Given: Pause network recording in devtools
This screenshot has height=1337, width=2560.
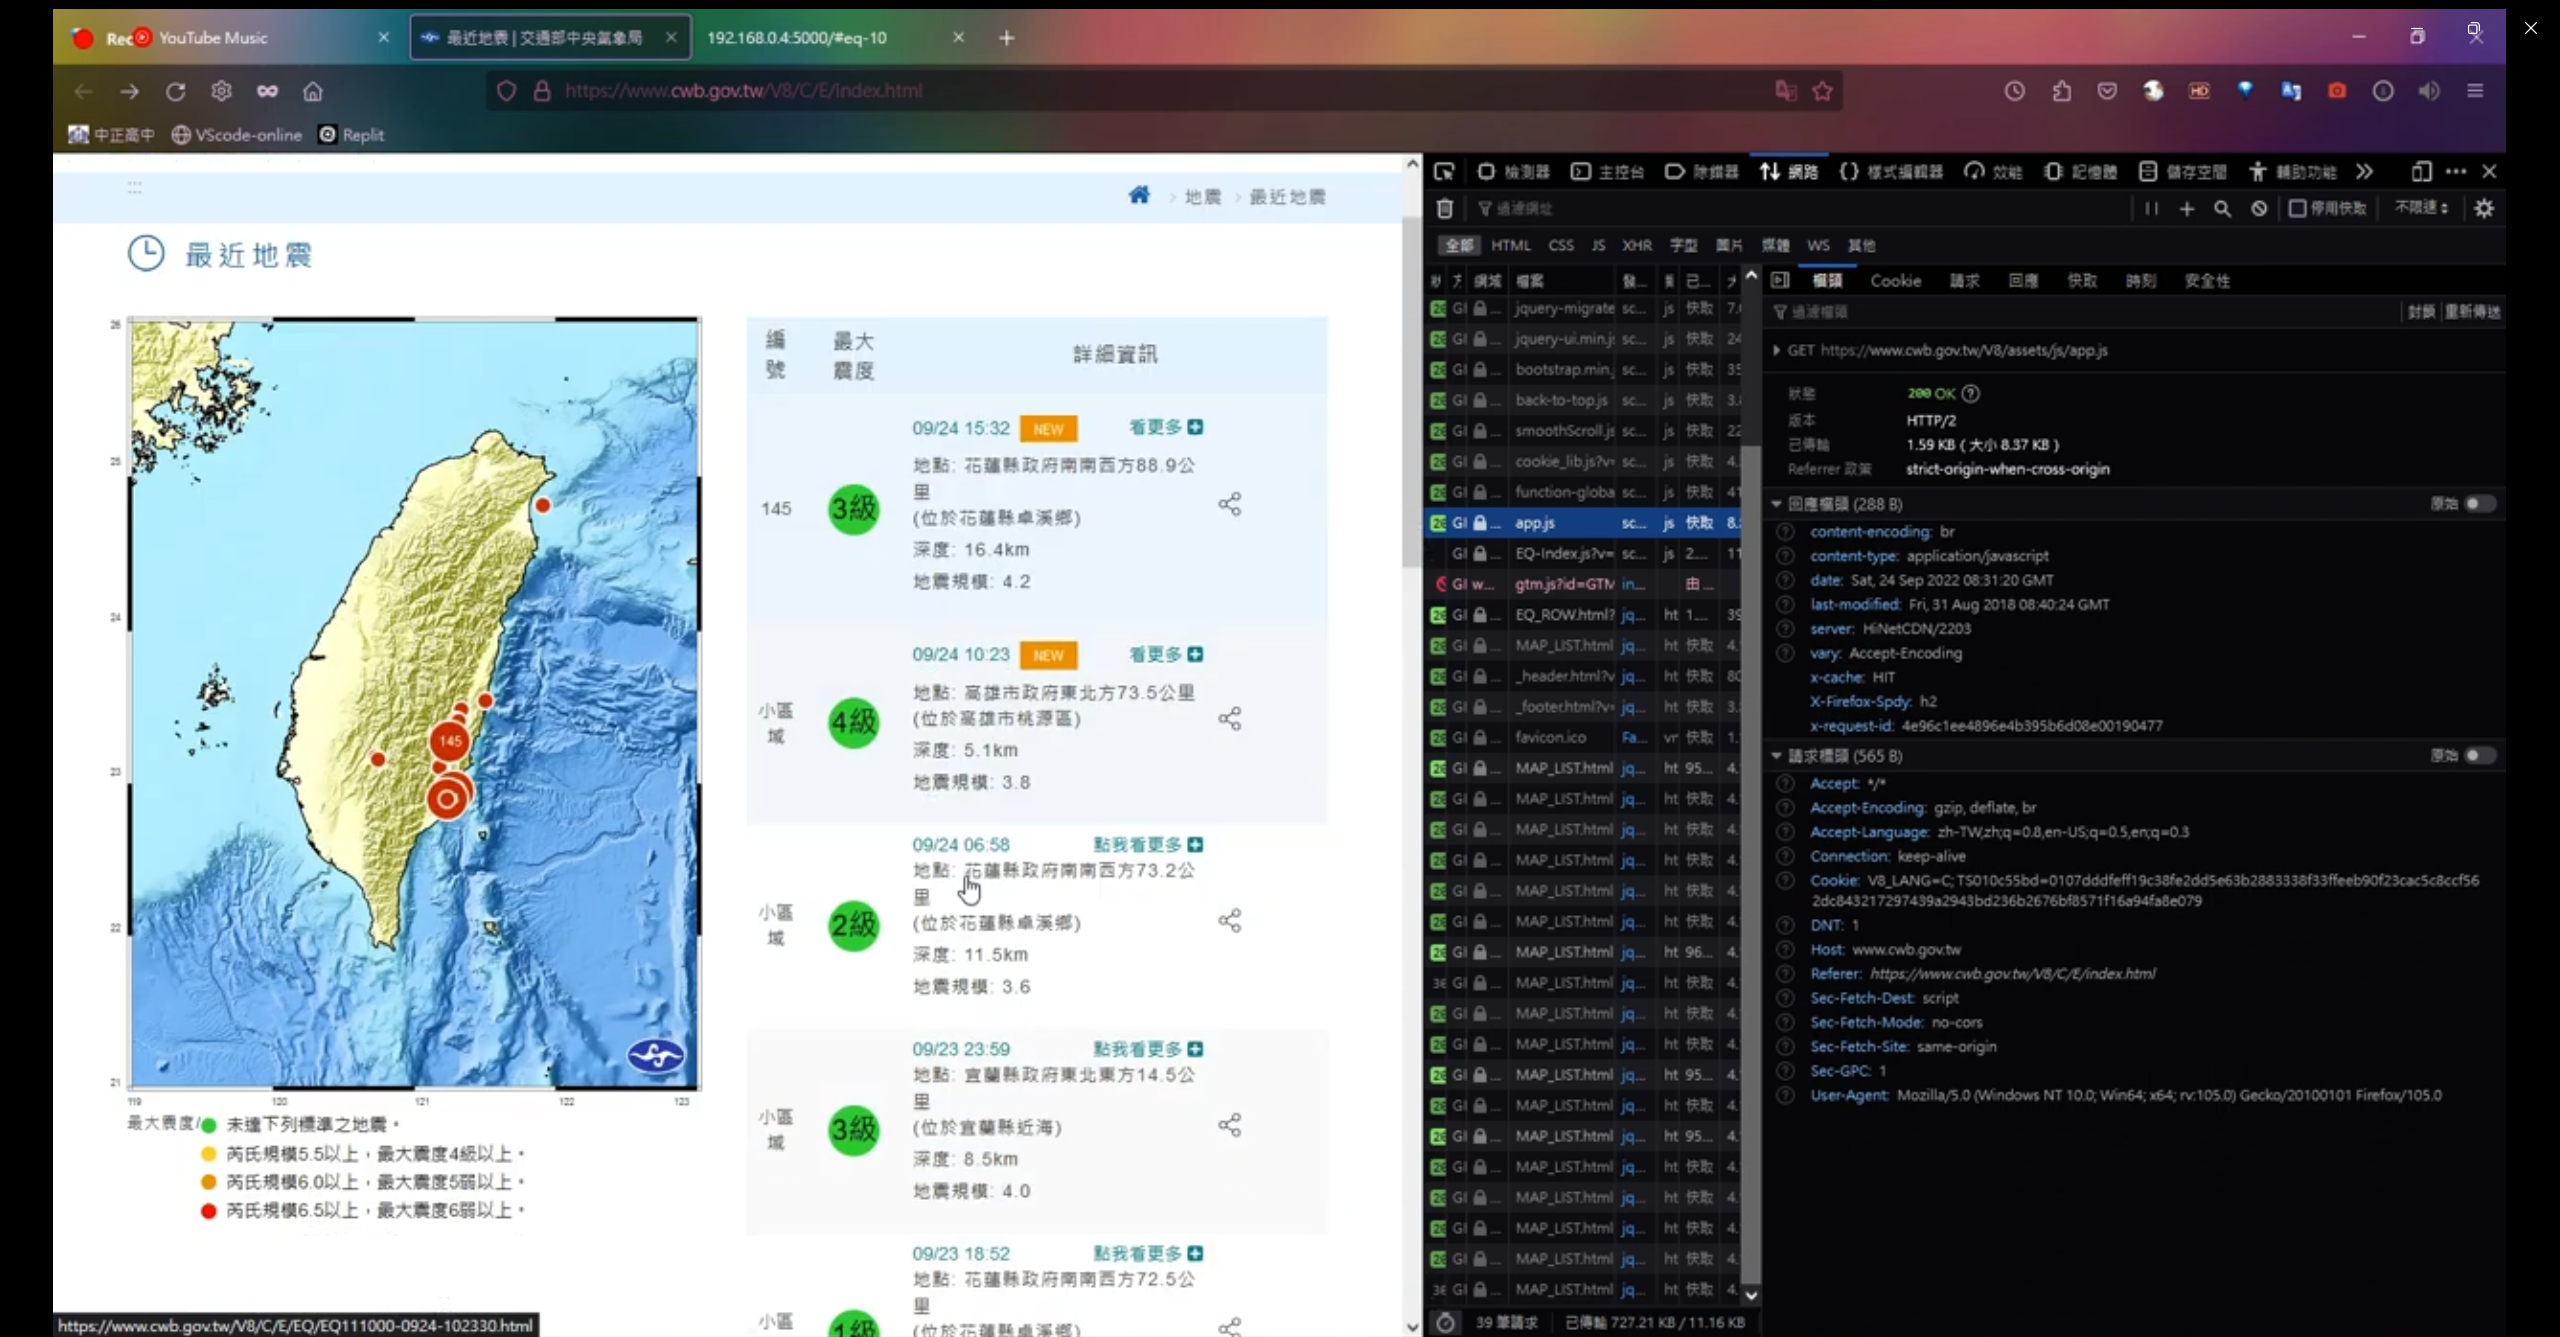Looking at the screenshot, I should [2151, 208].
